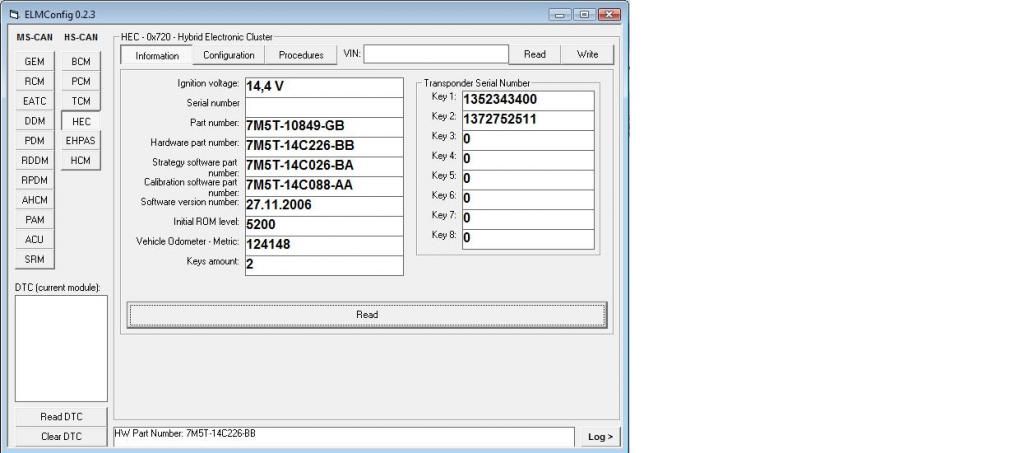Select the EHPAS module button
1024x453 pixels.
[x=81, y=141]
